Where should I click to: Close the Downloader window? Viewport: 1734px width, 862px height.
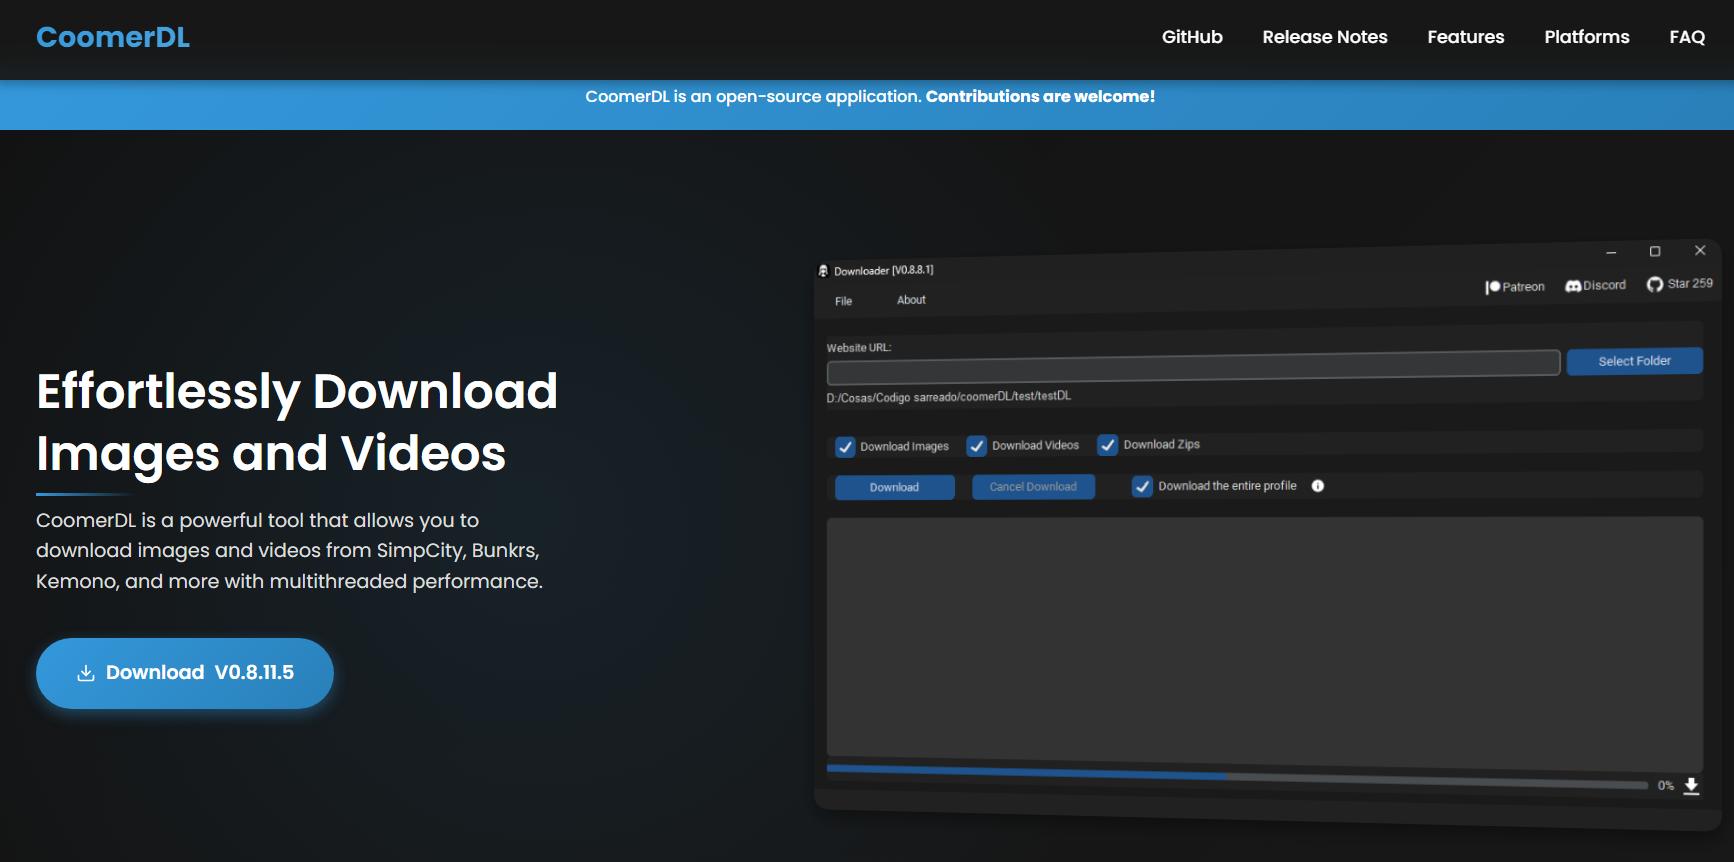point(1700,250)
